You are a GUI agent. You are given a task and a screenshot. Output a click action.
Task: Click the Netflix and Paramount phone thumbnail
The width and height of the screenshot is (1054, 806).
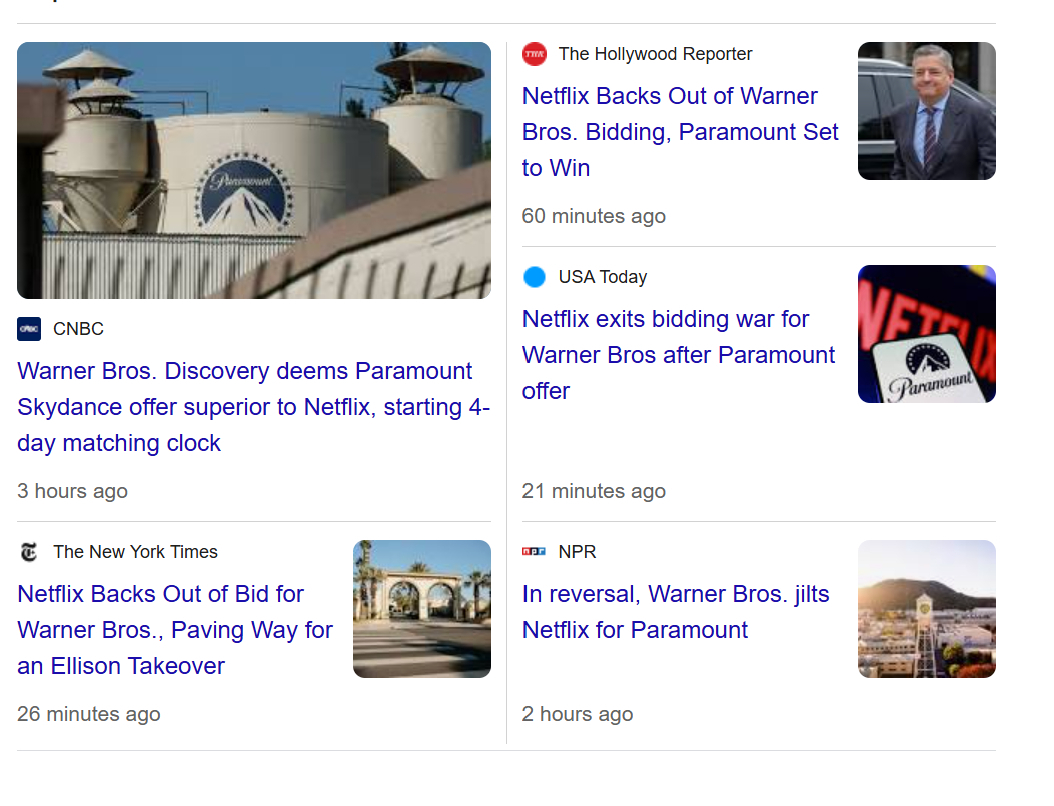[926, 334]
